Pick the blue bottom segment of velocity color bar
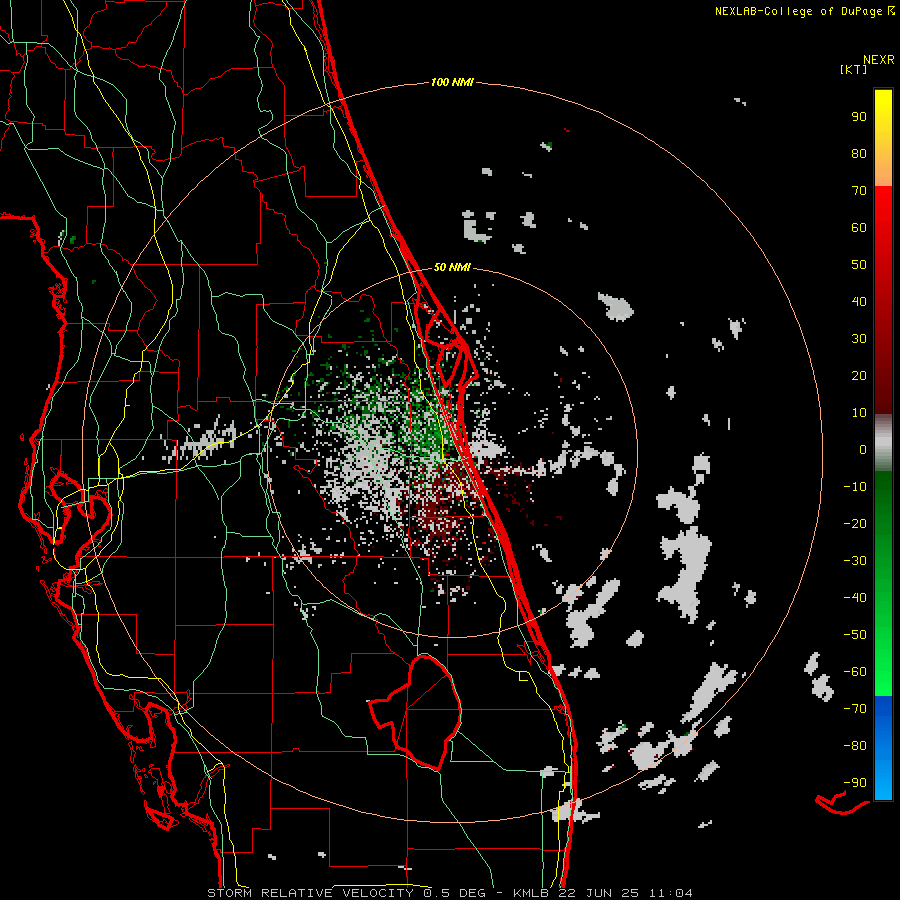This screenshot has width=900, height=900. (x=883, y=748)
